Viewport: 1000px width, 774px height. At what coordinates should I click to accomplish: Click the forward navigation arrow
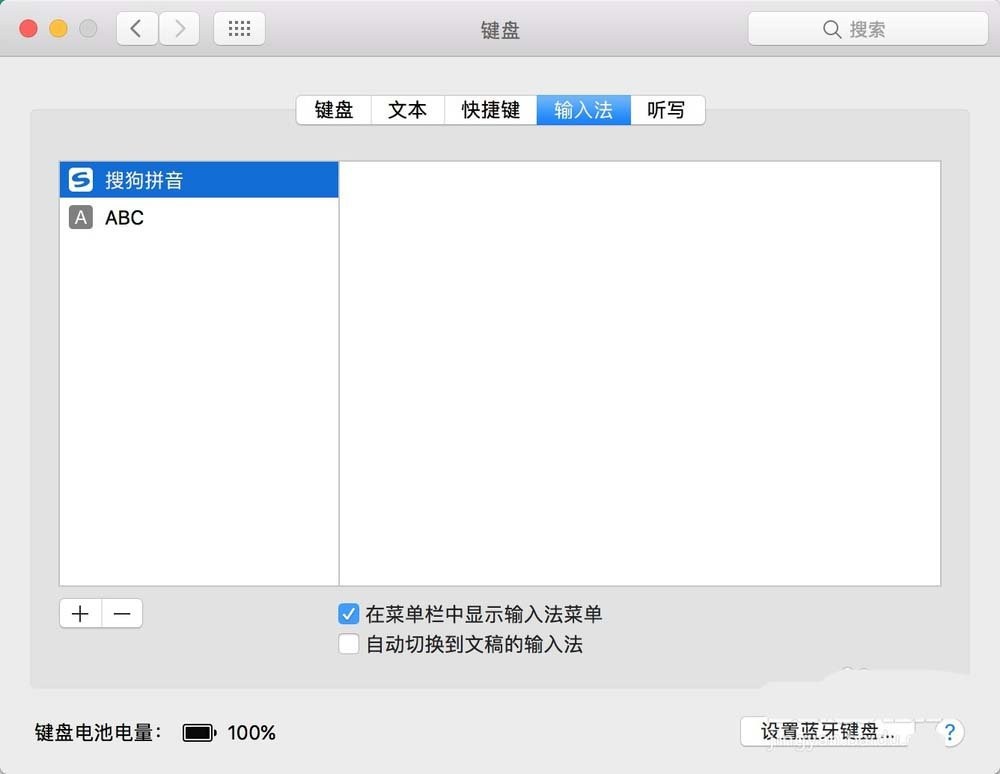click(179, 28)
